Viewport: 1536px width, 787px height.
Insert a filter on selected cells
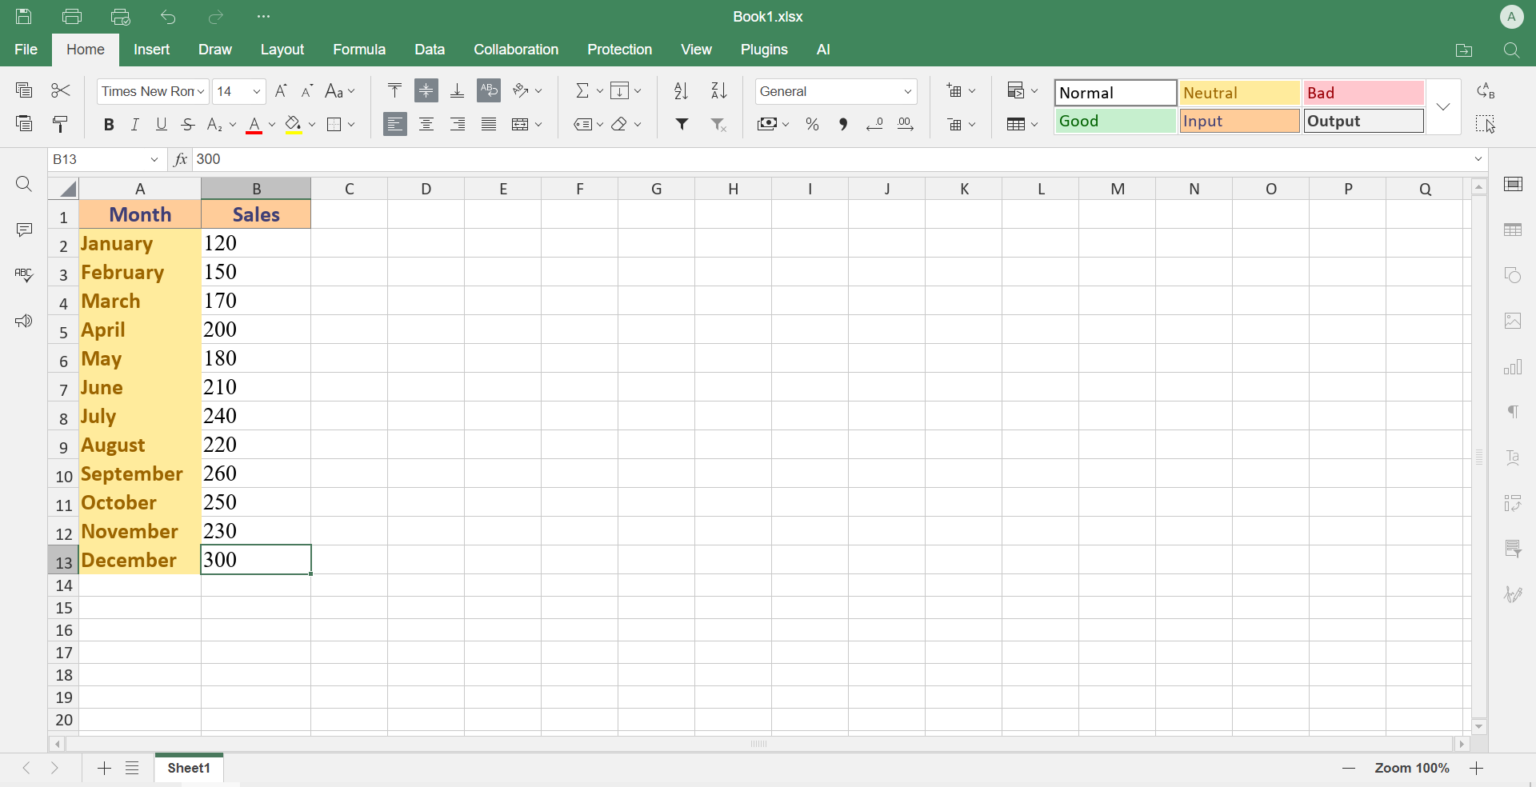[681, 124]
